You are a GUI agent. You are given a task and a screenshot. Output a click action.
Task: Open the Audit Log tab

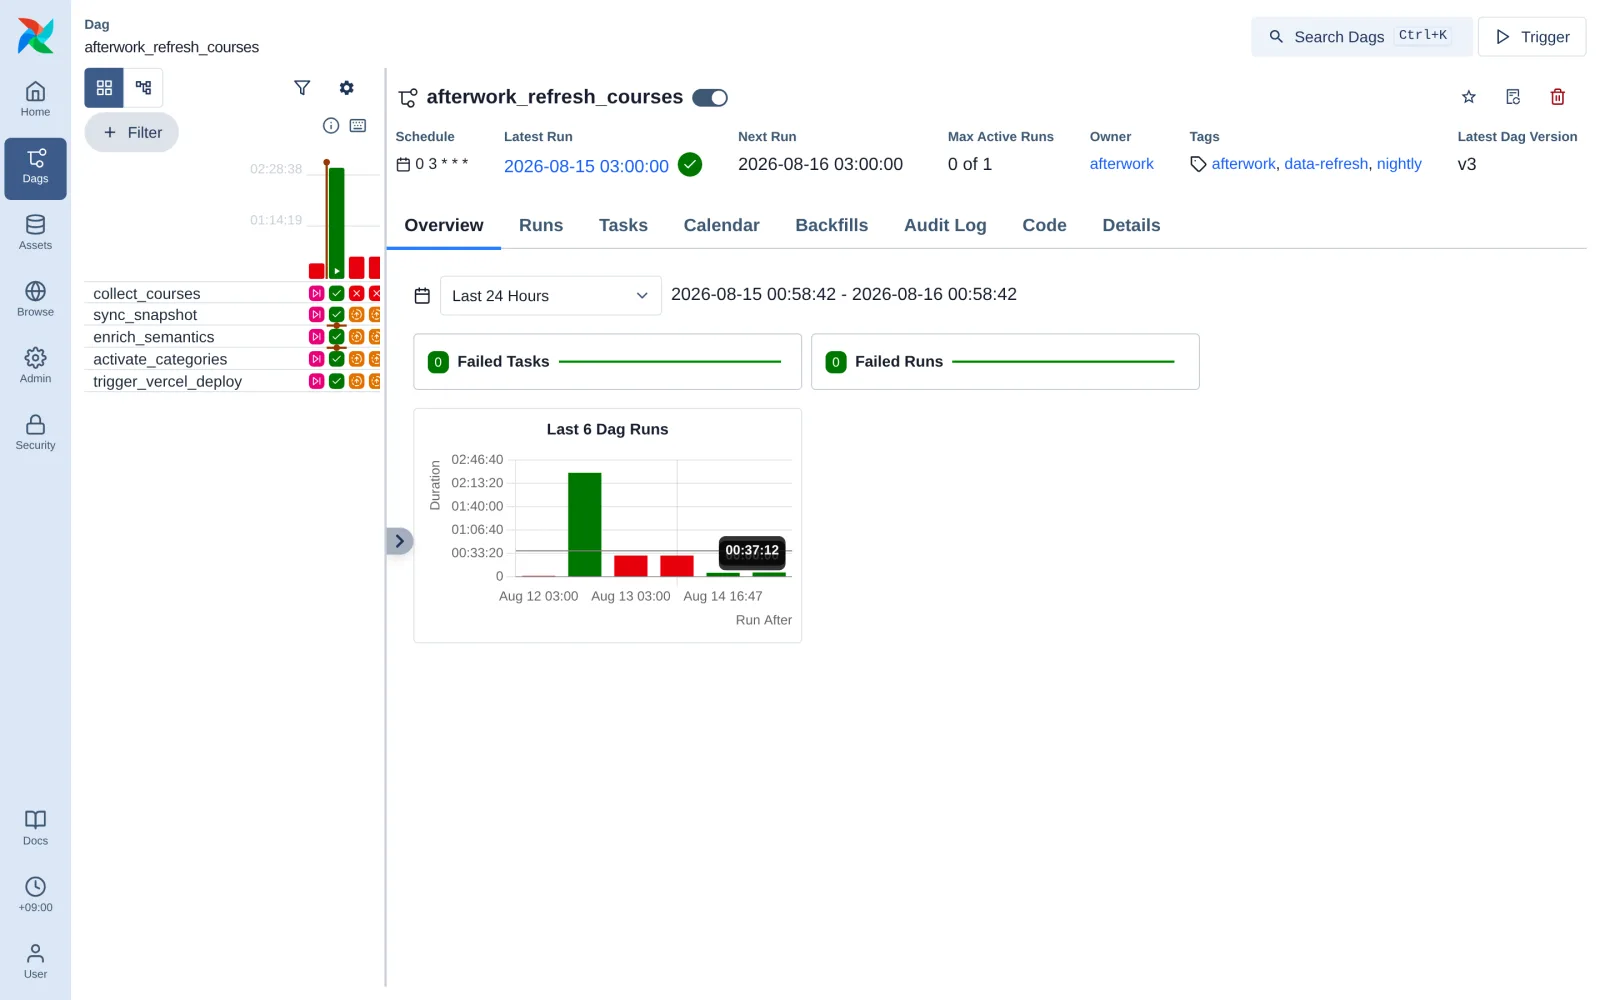click(945, 225)
